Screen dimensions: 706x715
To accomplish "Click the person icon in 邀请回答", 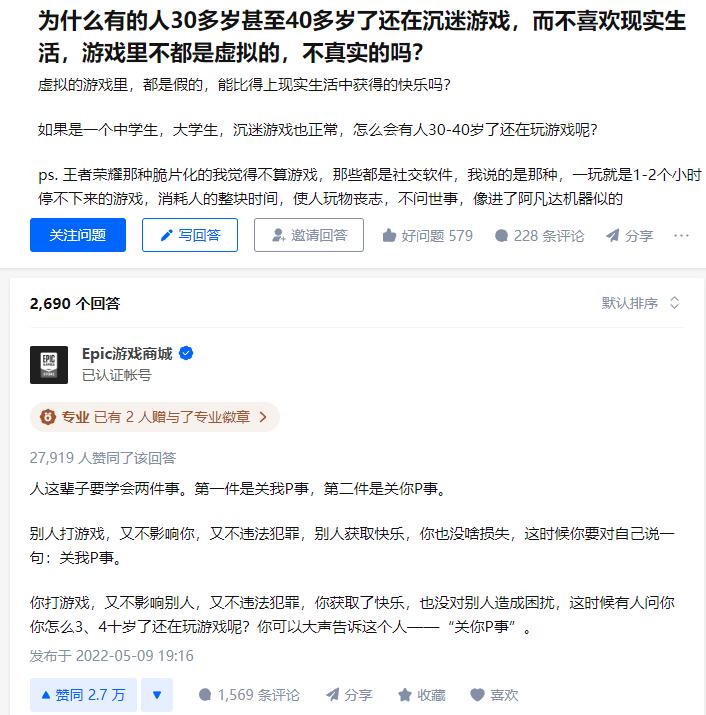I will click(x=278, y=235).
